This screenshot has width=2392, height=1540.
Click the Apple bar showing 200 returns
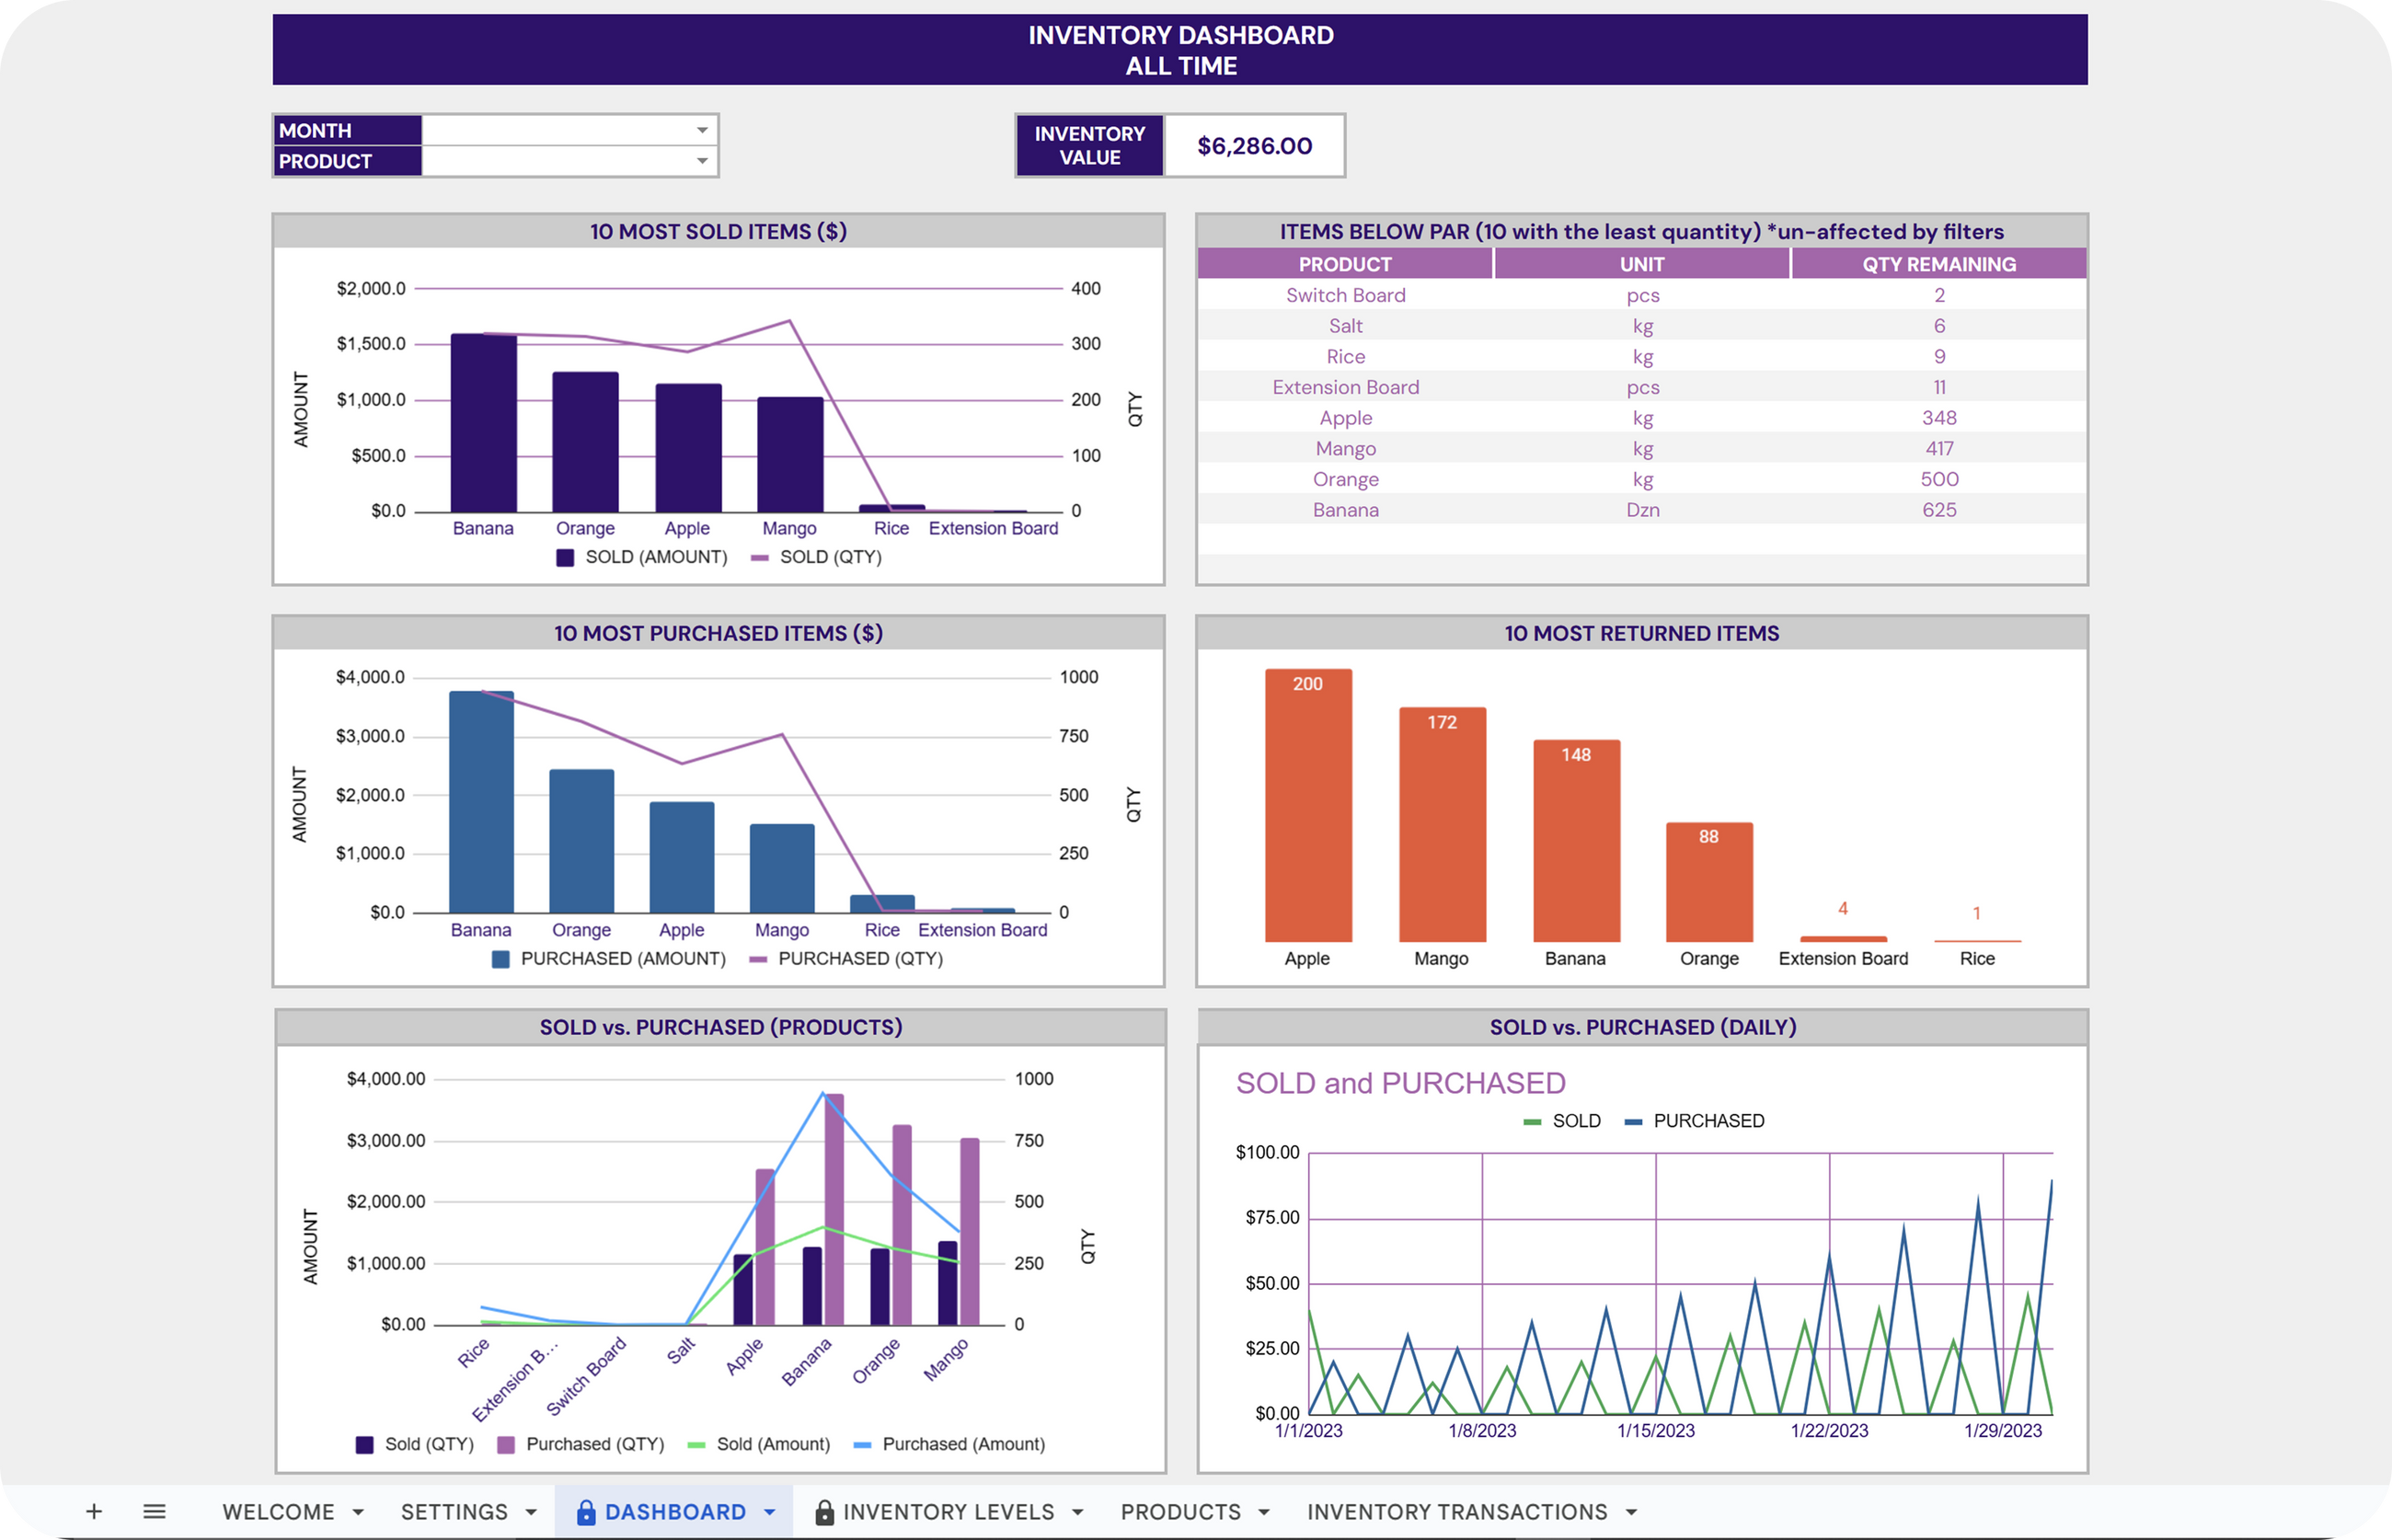point(1307,805)
